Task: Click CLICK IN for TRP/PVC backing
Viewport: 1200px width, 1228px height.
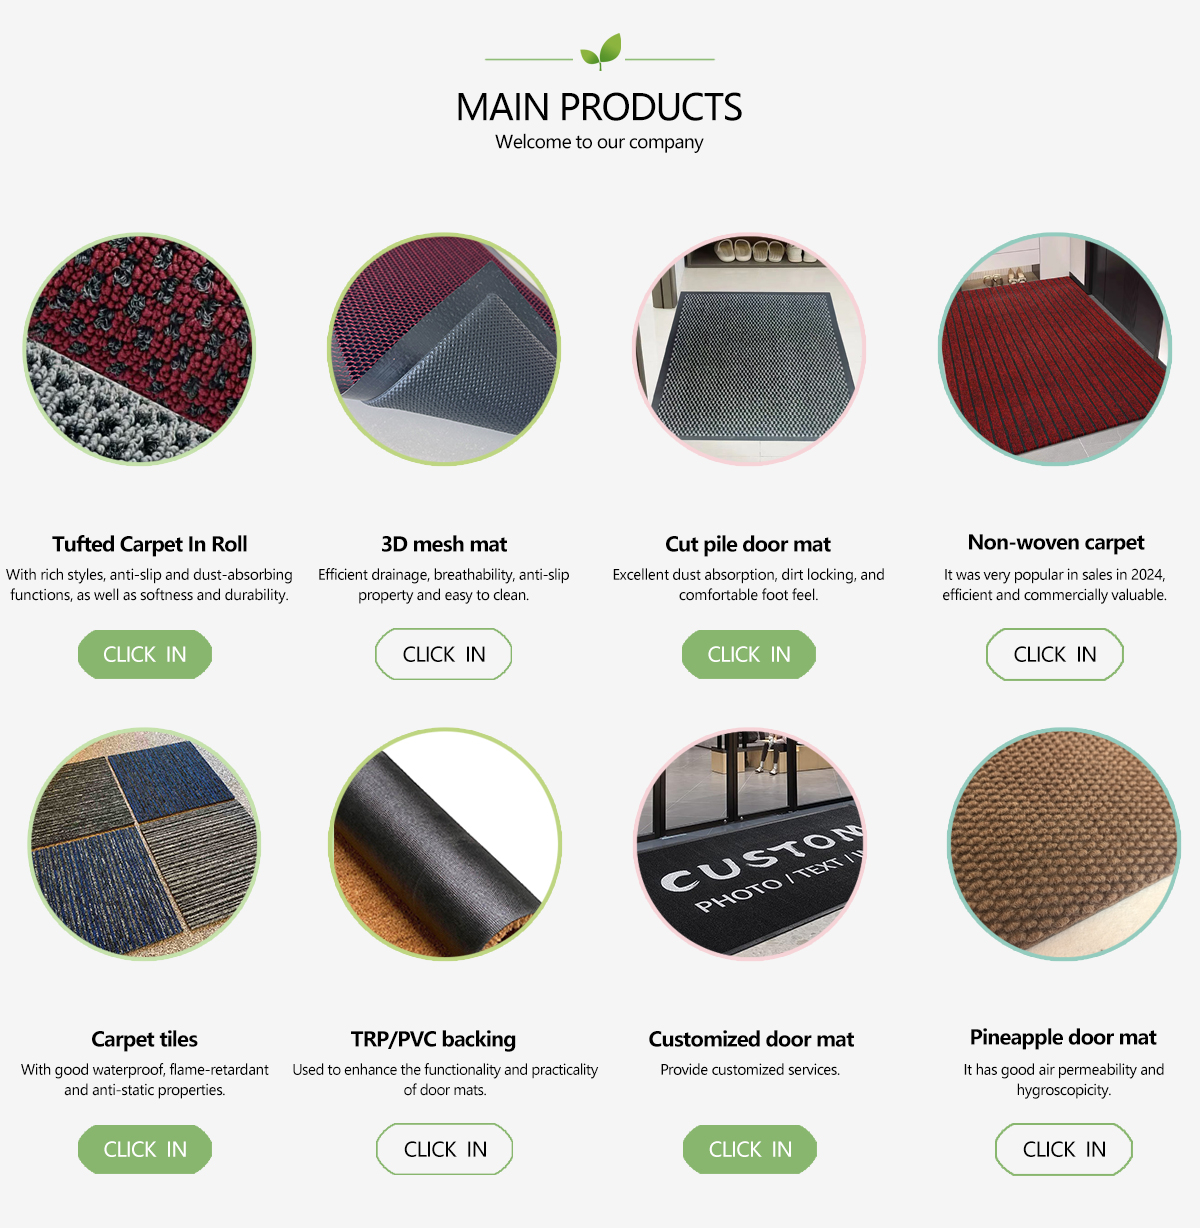Action: 445,1149
